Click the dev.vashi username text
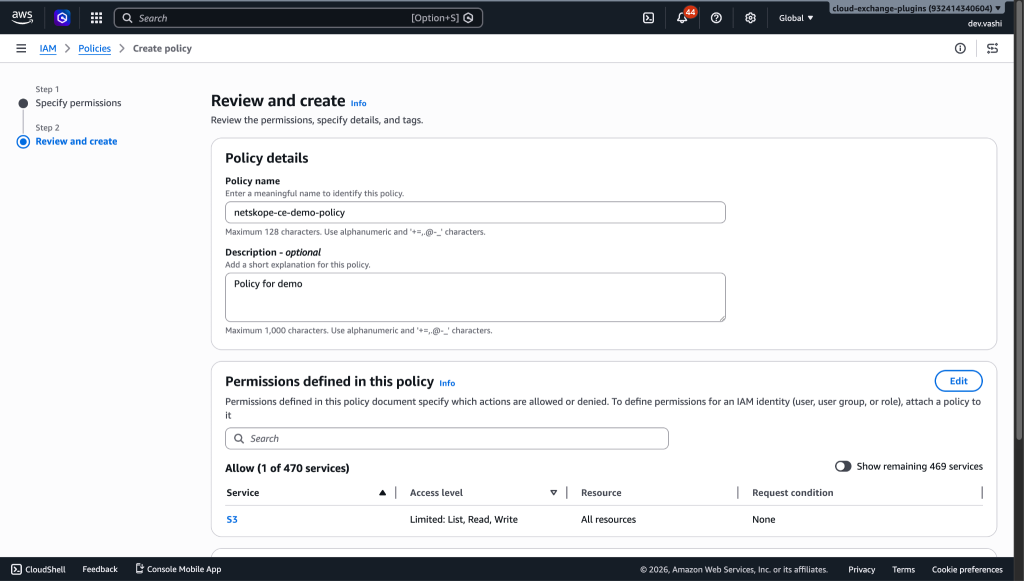Viewport: 1024px width, 581px height. tap(985, 24)
